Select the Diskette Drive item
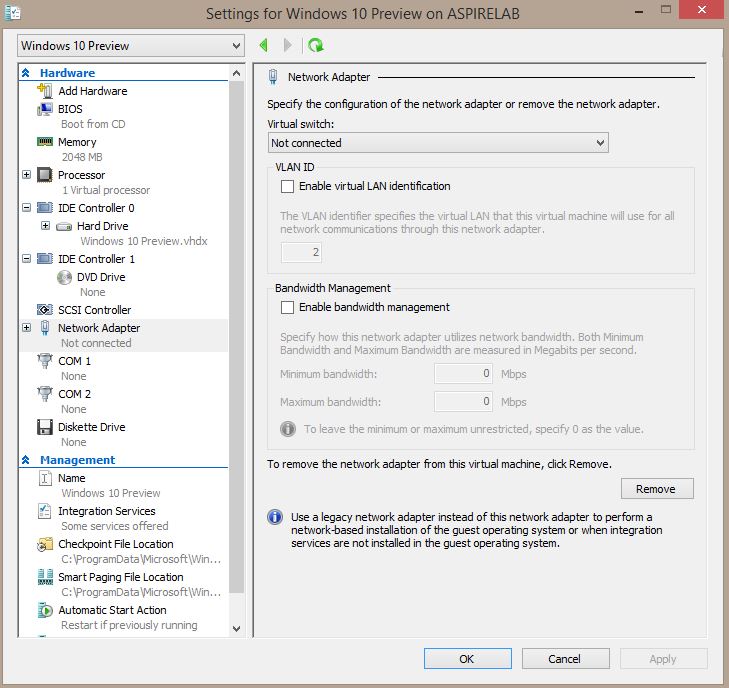The height and width of the screenshot is (688, 729). tap(92, 427)
